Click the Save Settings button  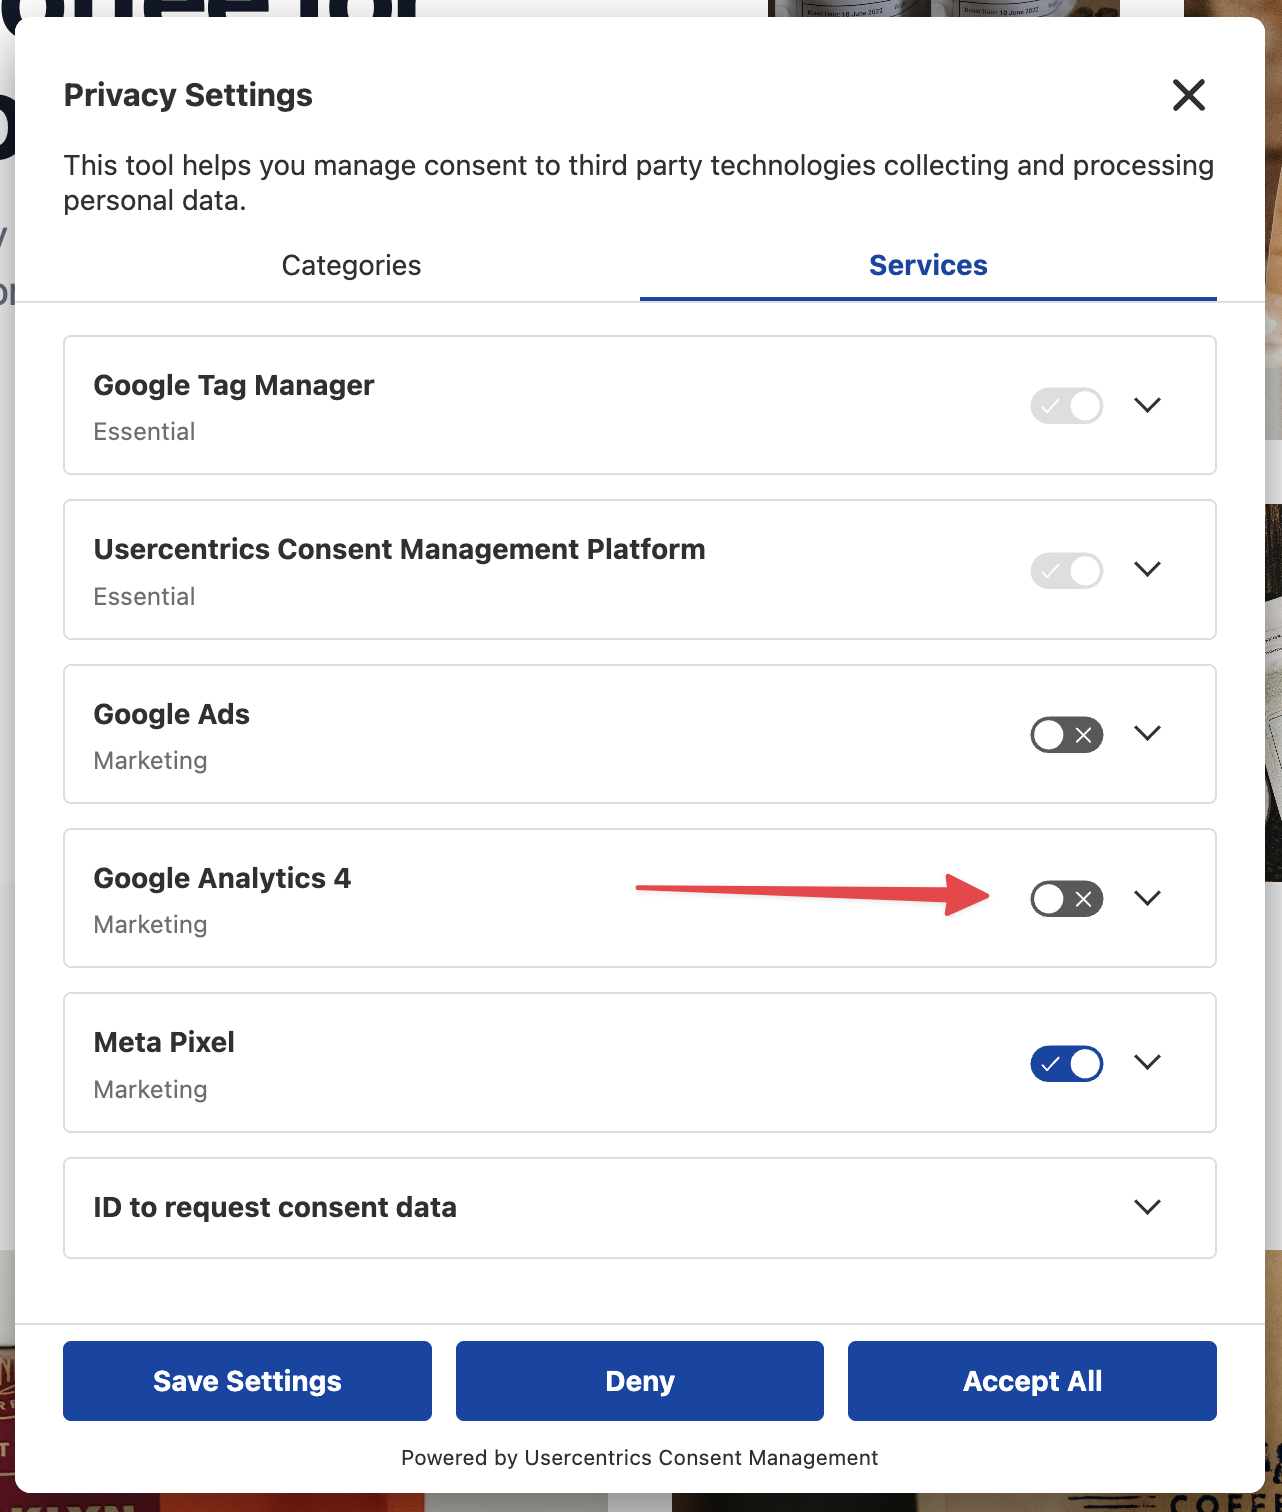[247, 1381]
